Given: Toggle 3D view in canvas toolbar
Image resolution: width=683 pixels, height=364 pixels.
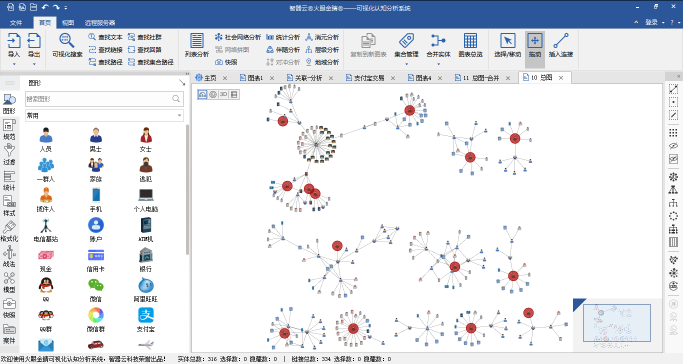Looking at the screenshot, I should point(223,94).
